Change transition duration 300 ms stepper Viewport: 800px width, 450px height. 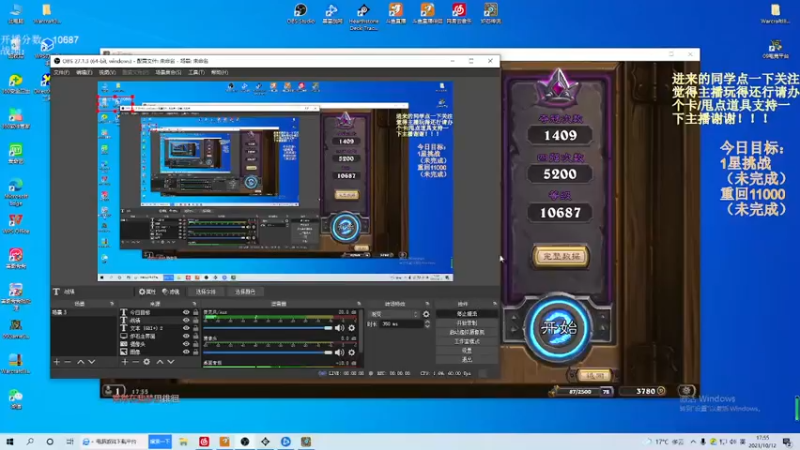(x=427, y=324)
